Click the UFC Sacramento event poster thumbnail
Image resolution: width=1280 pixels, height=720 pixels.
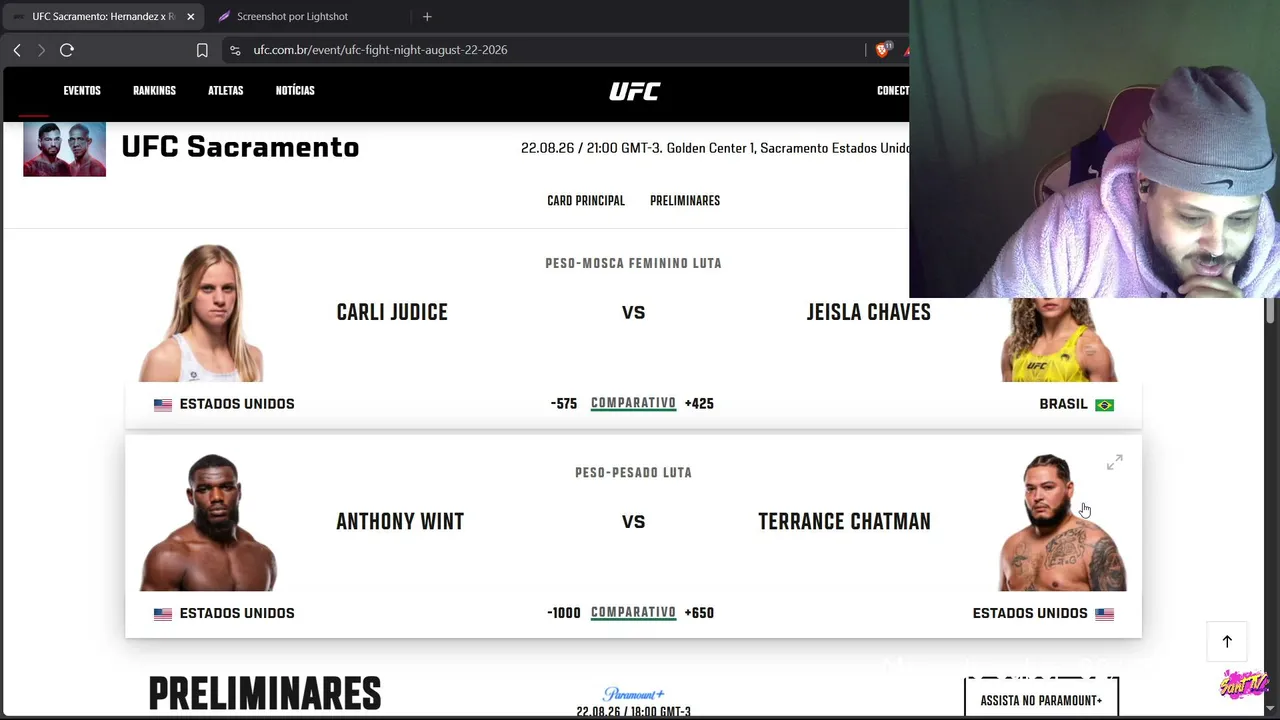(x=65, y=149)
